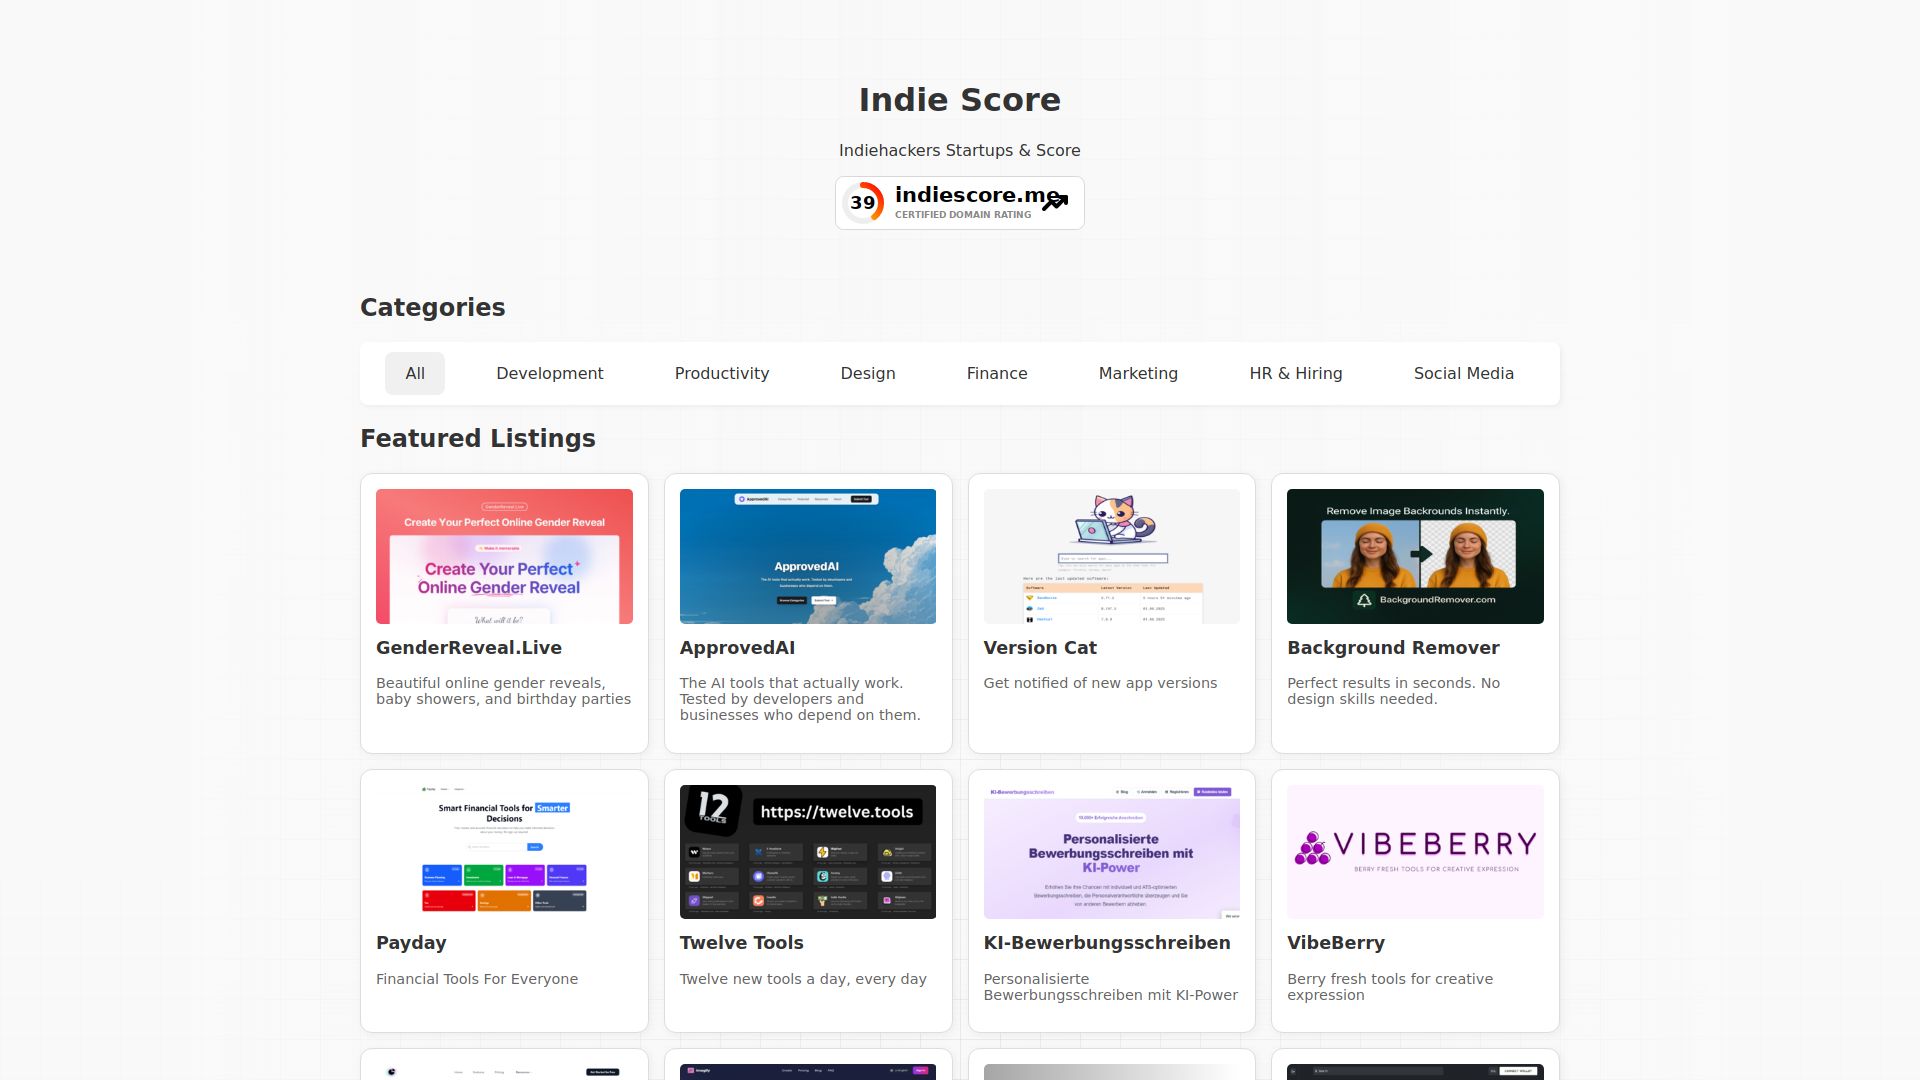Select the "Marketing" category

(1138, 373)
